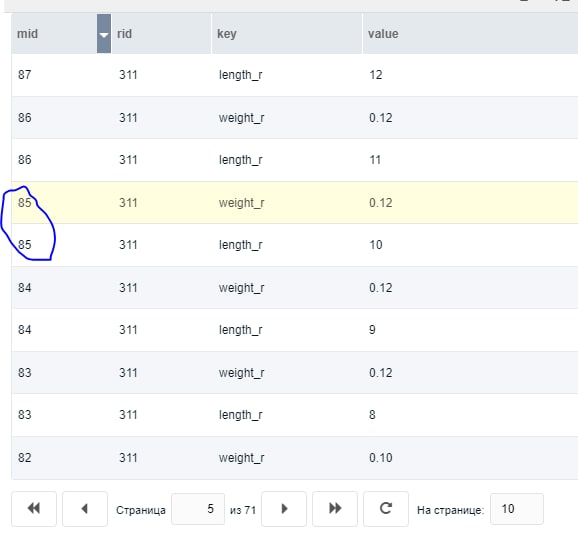The image size is (578, 543).
Task: Select mid cell 87
Action: 25,75
